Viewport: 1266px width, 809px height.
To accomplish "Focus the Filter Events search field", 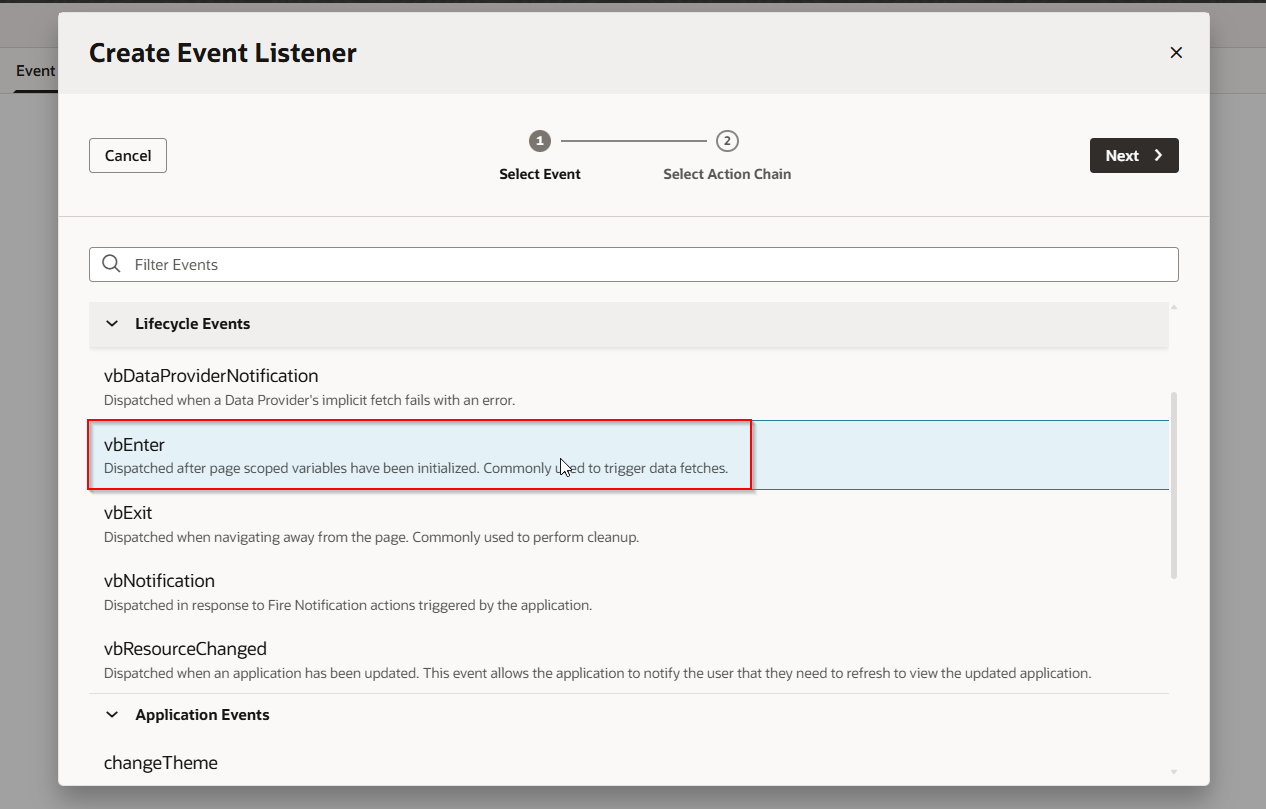I will pyautogui.click(x=640, y=265).
